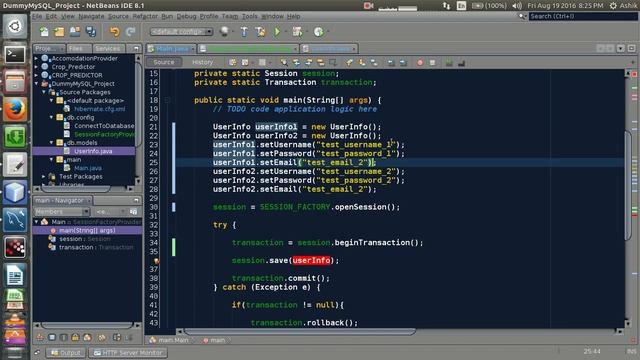Click the Last Edit icon in editor toolbar
The image size is (640, 360).
[232, 62]
